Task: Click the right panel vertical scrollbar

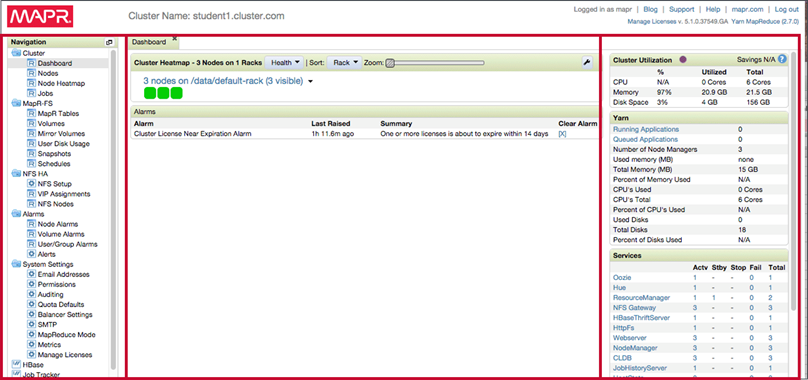Action: 794,180
